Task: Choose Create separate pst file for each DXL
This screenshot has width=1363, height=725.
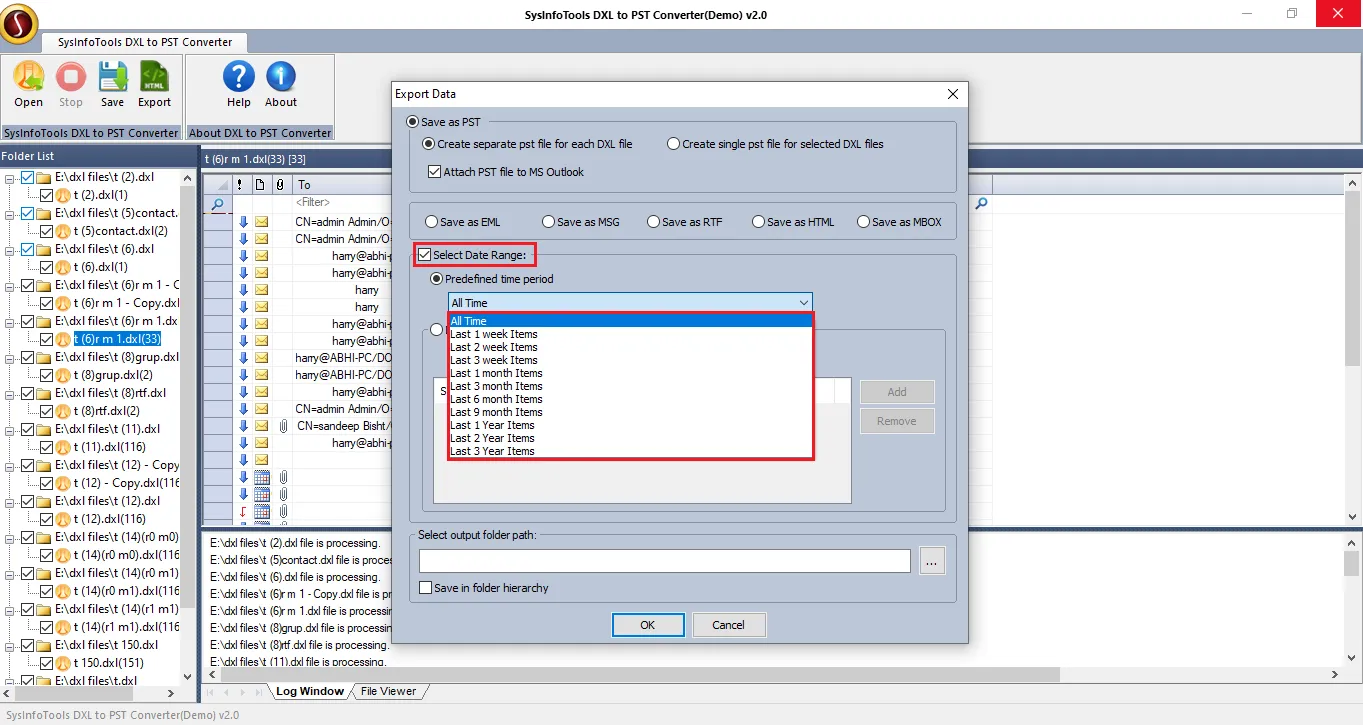Action: 429,144
